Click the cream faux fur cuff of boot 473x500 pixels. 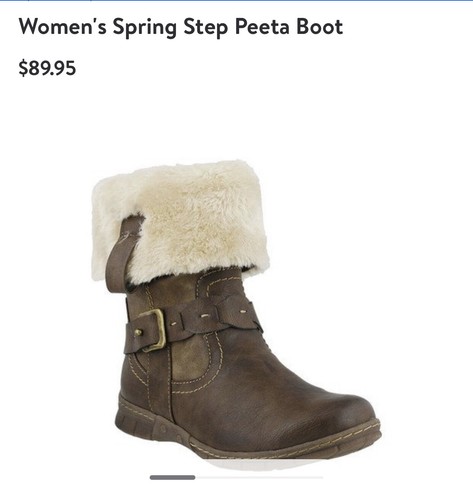pos(182,221)
